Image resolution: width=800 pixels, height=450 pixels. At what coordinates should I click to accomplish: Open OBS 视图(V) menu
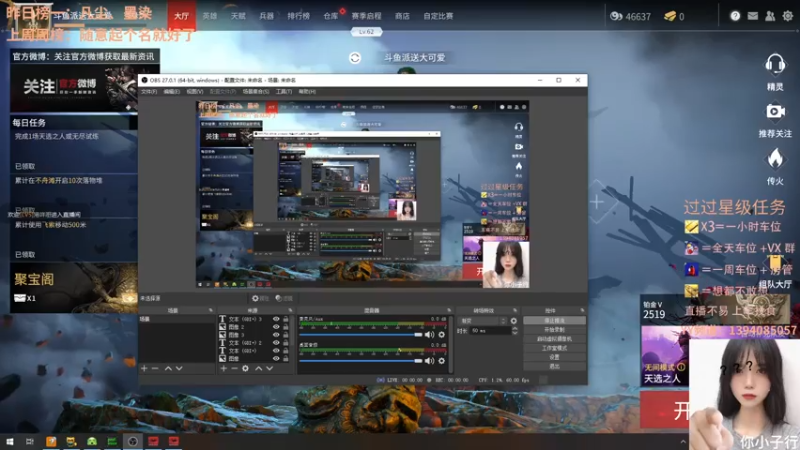click(195, 92)
